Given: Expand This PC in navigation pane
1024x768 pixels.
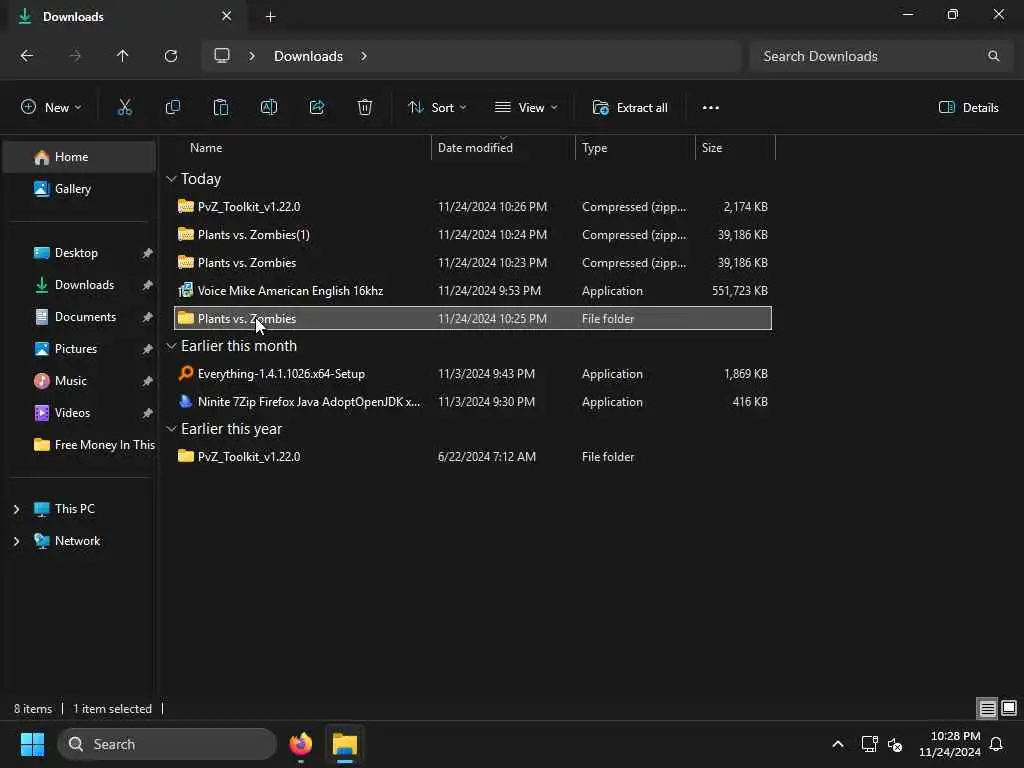Looking at the screenshot, I should pyautogui.click(x=16, y=509).
